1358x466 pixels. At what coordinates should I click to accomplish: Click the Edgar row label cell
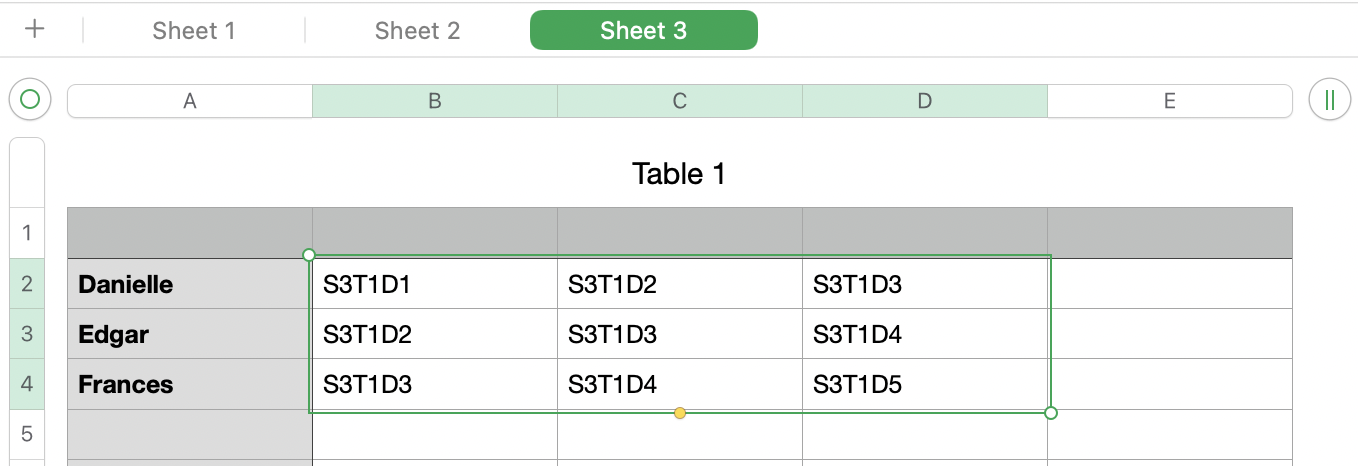point(190,334)
